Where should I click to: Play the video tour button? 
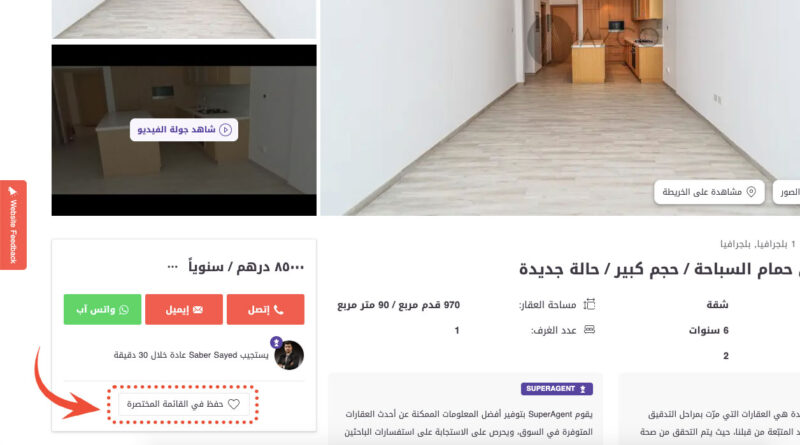click(184, 130)
